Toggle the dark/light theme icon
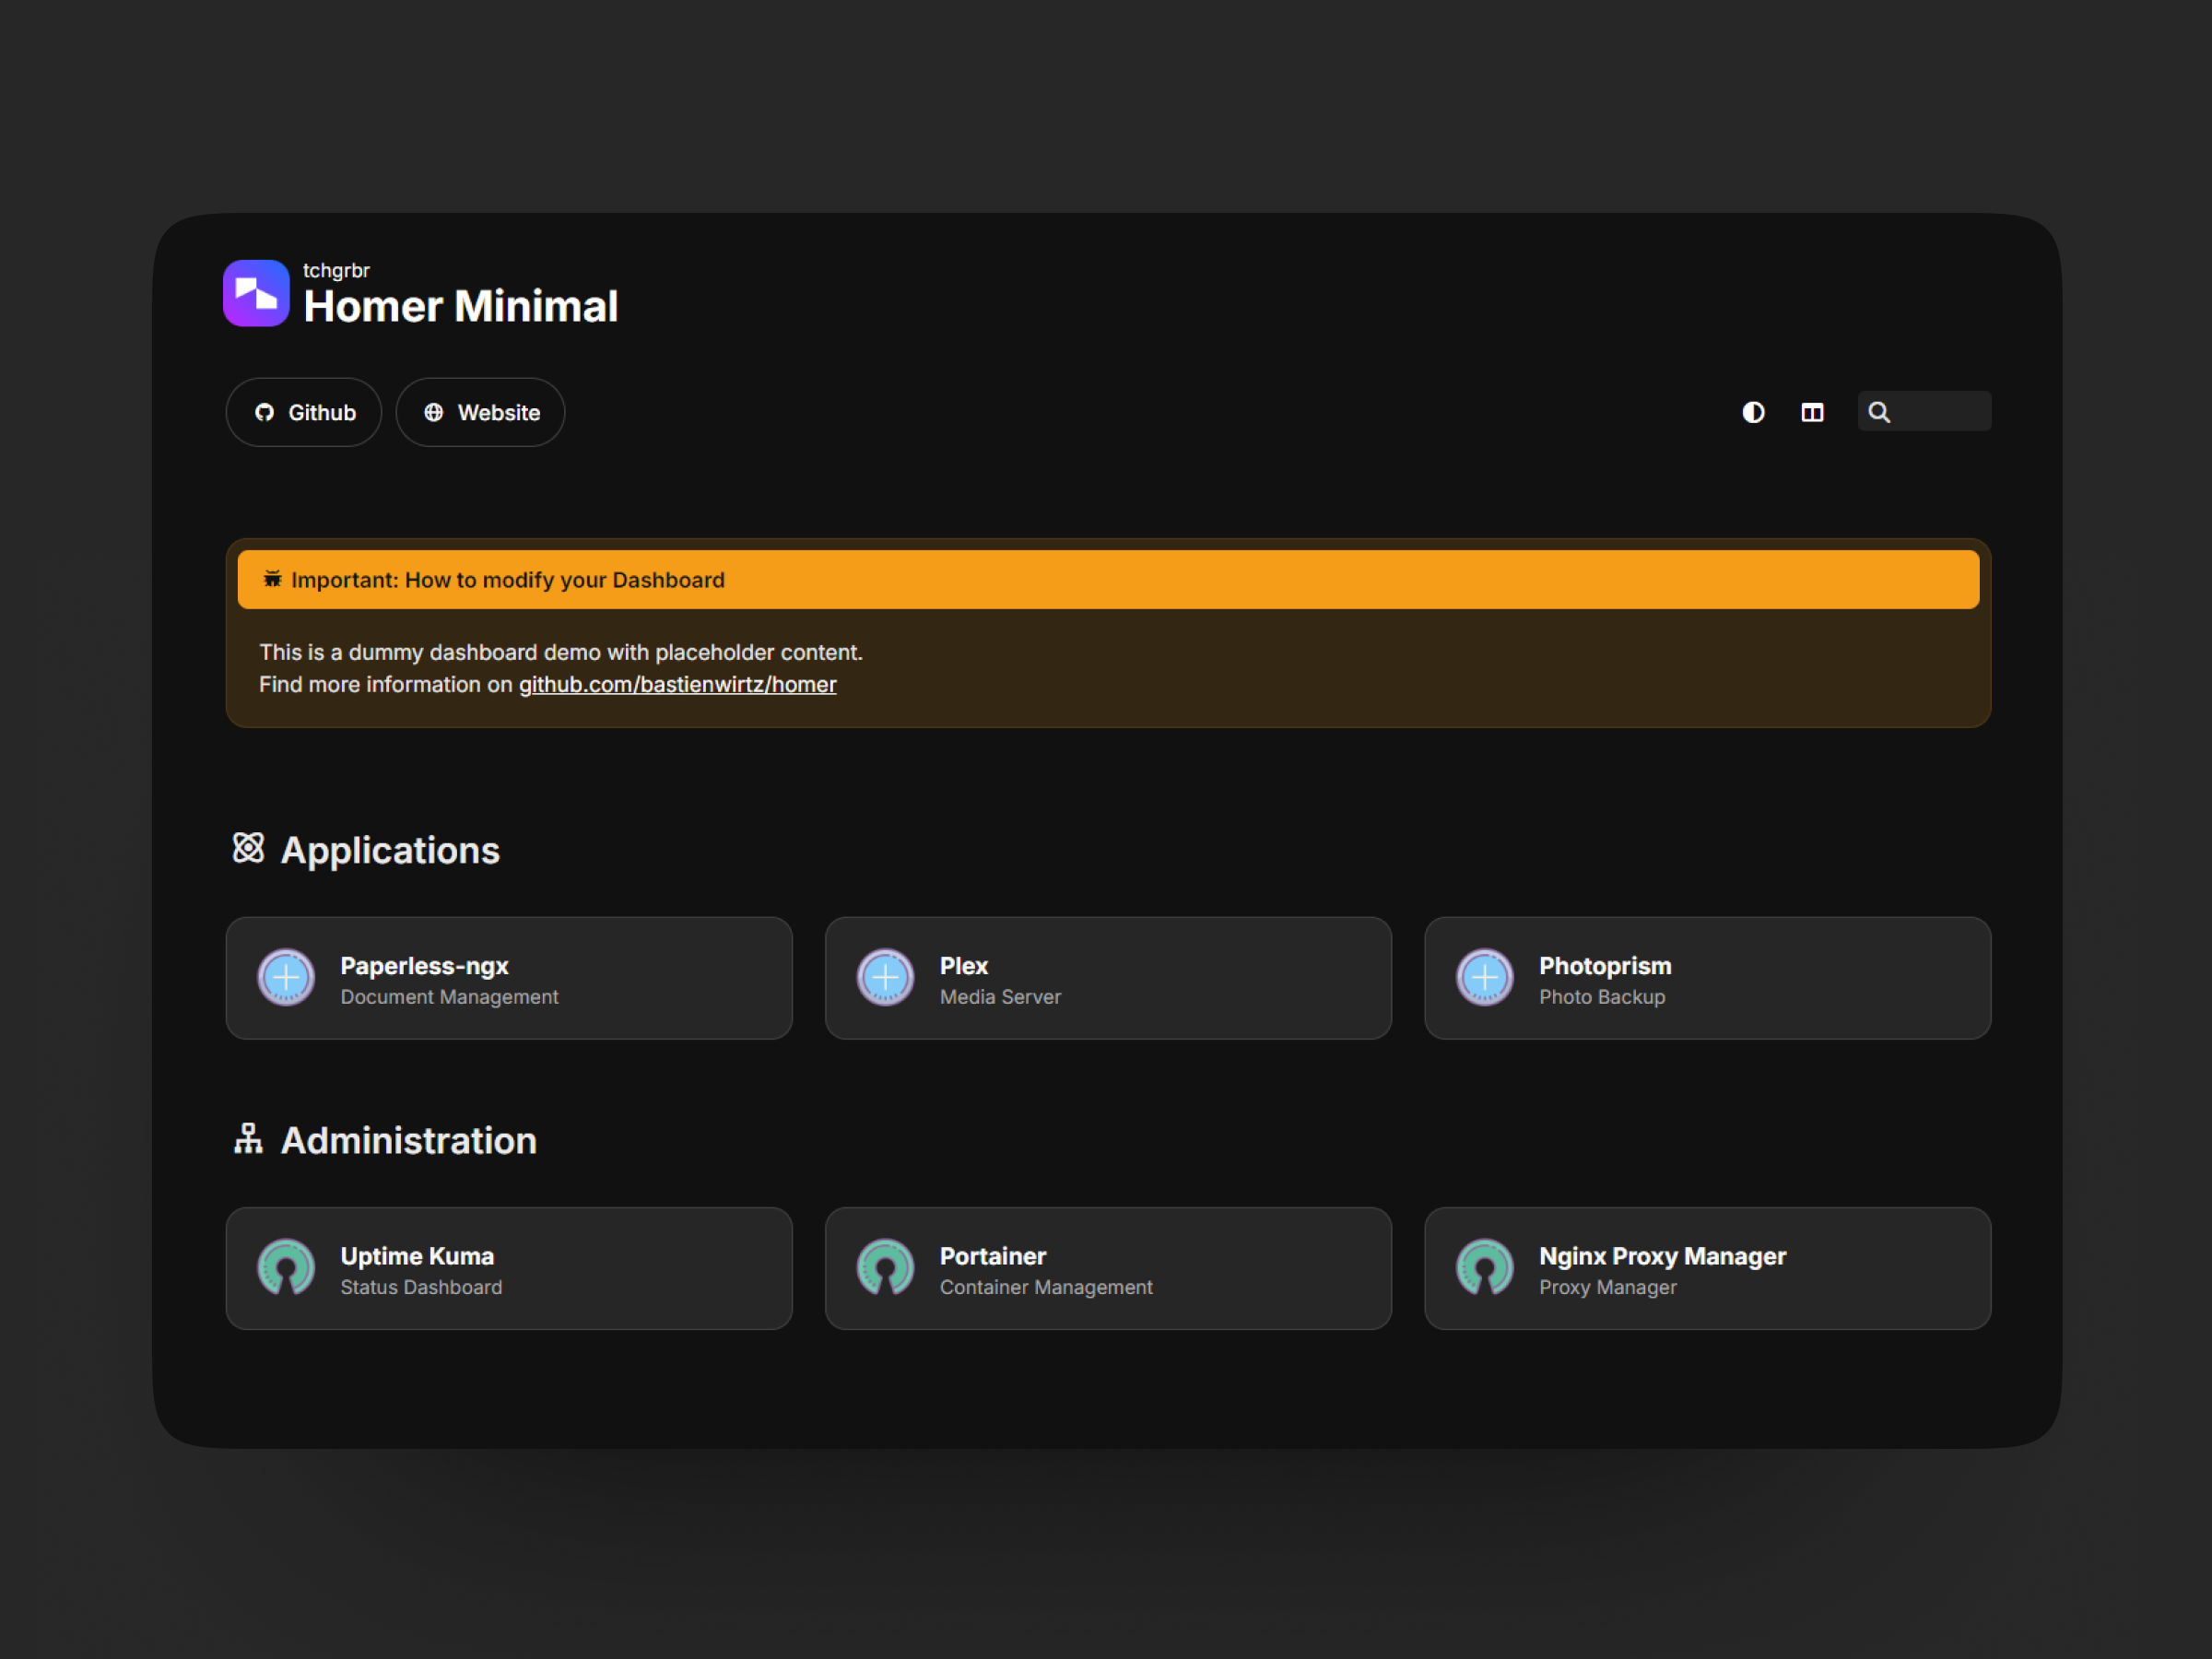Screen dimensions: 2212x1659 pos(1752,412)
